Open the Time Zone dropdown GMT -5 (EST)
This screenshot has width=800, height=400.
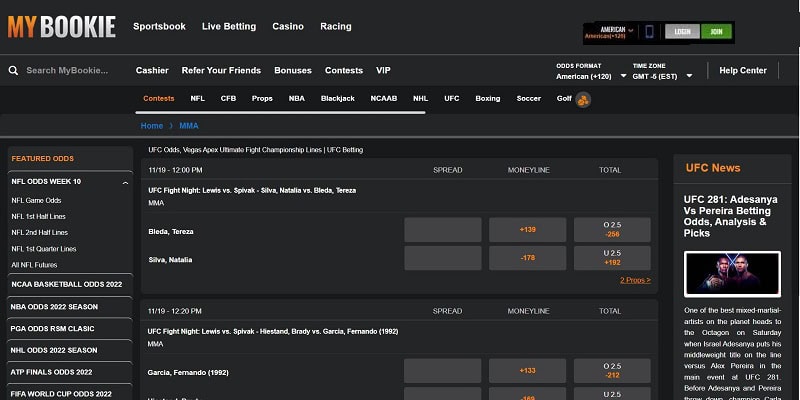(662, 76)
